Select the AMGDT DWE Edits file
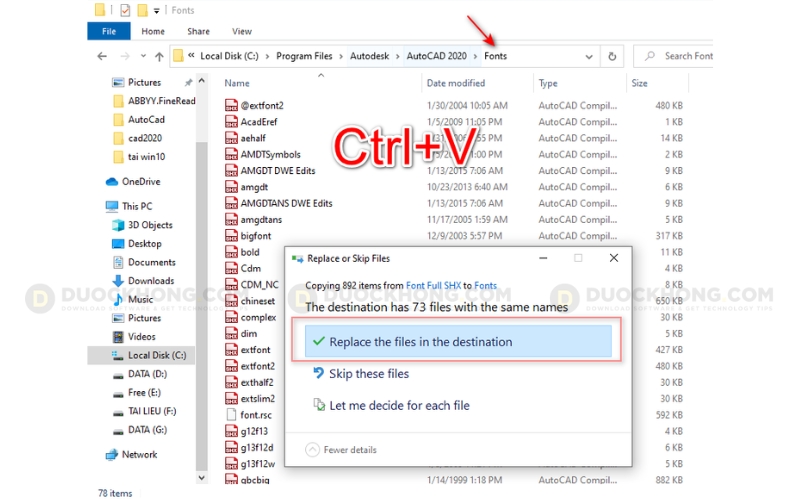Image resolution: width=800 pixels, height=500 pixels. (x=278, y=171)
